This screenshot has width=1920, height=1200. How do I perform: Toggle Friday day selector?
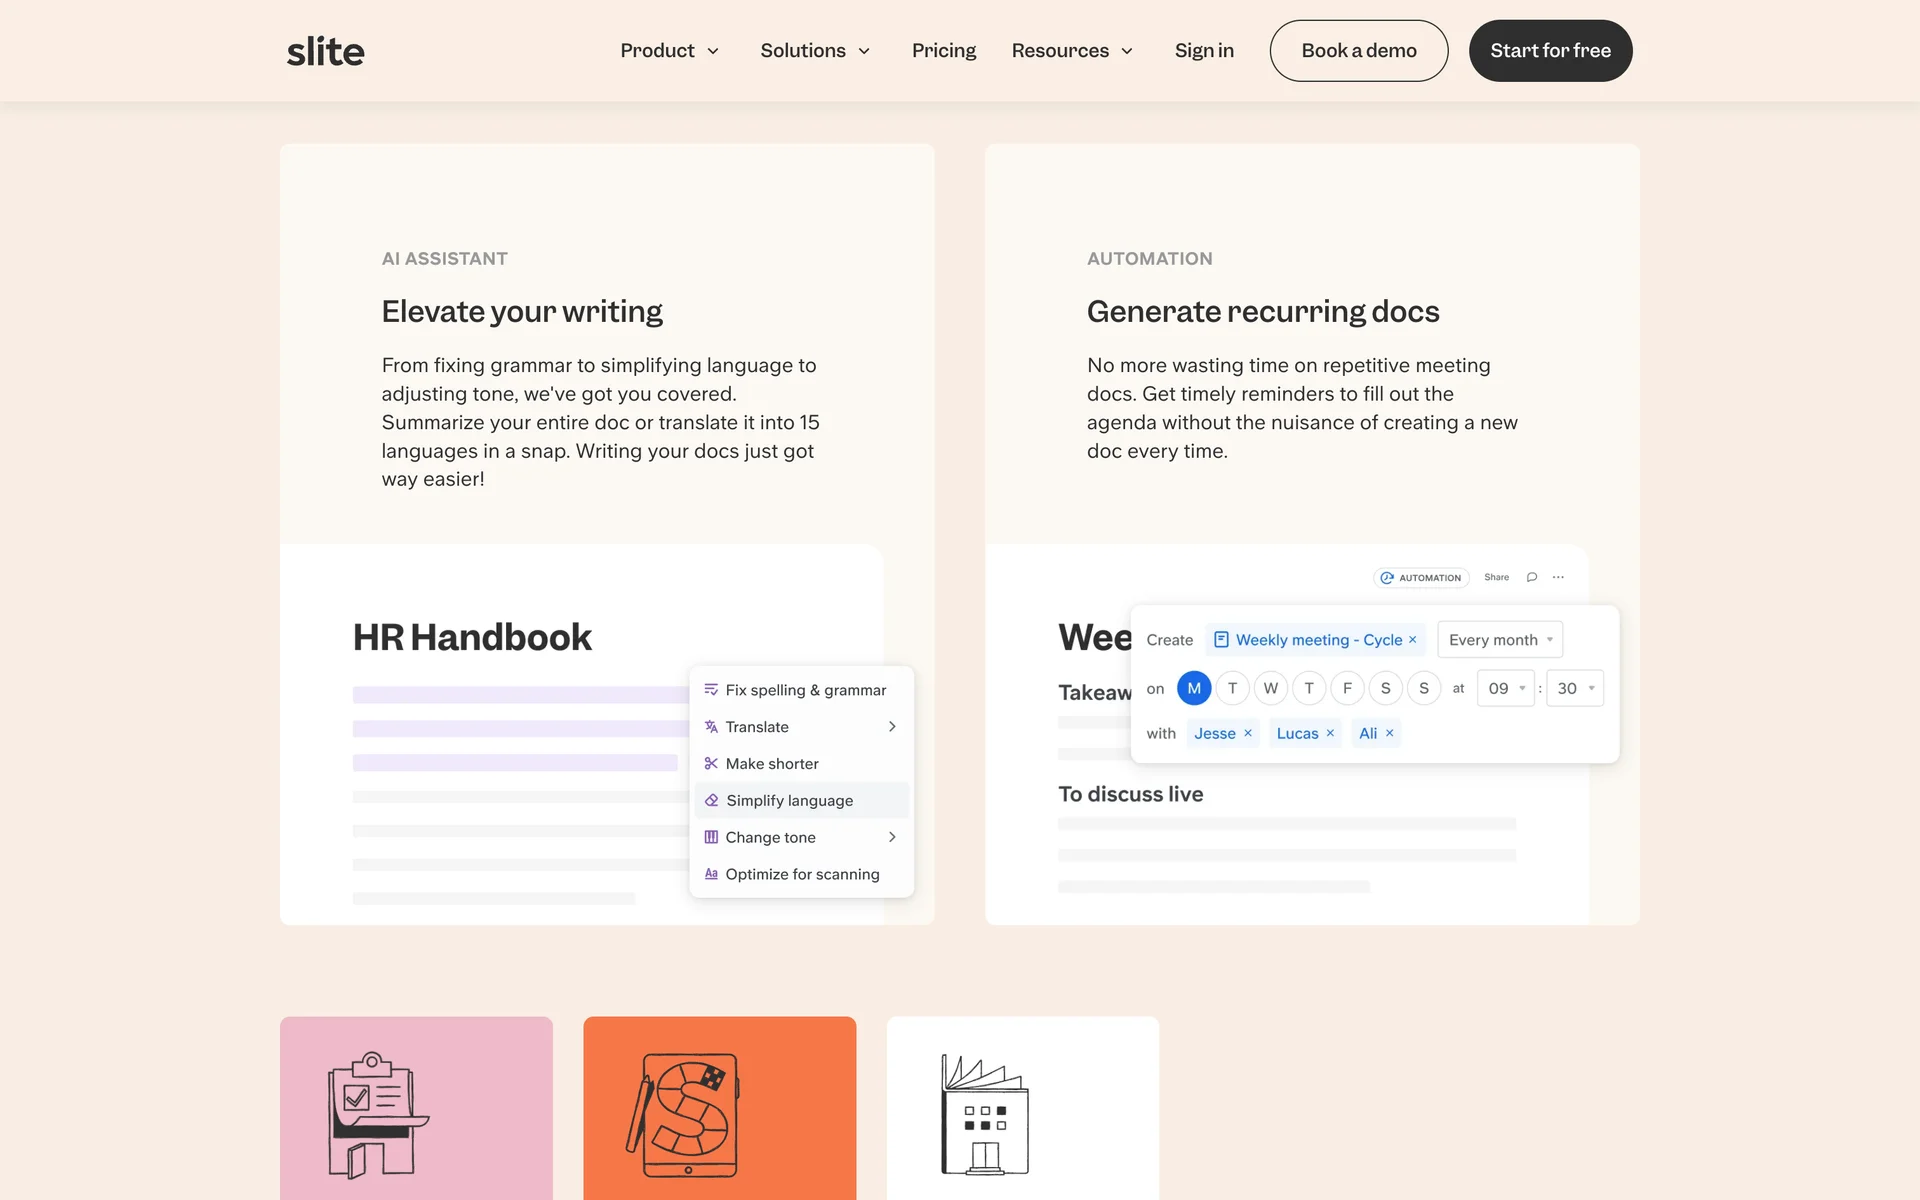1347,688
